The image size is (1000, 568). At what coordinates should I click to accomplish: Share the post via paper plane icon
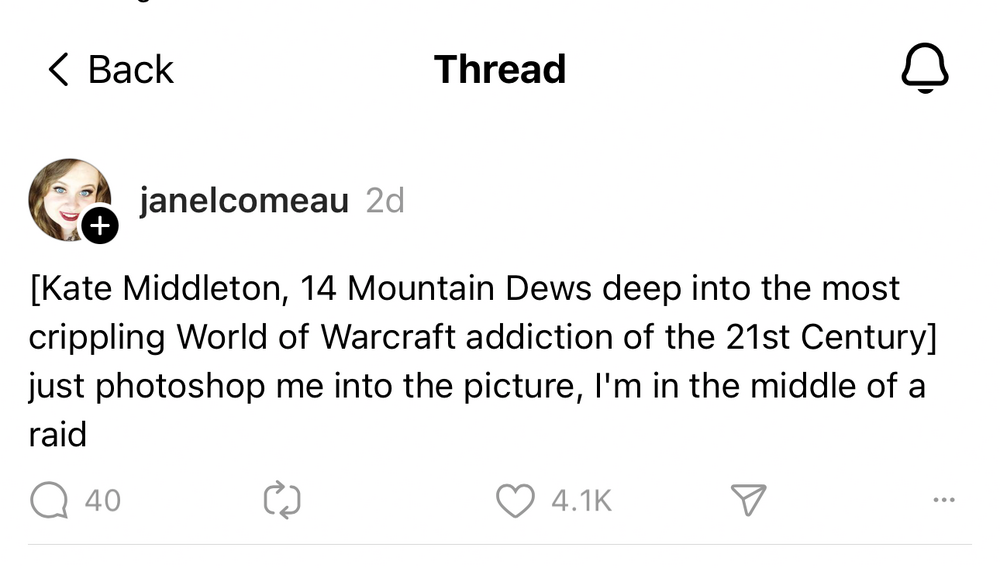coord(747,499)
